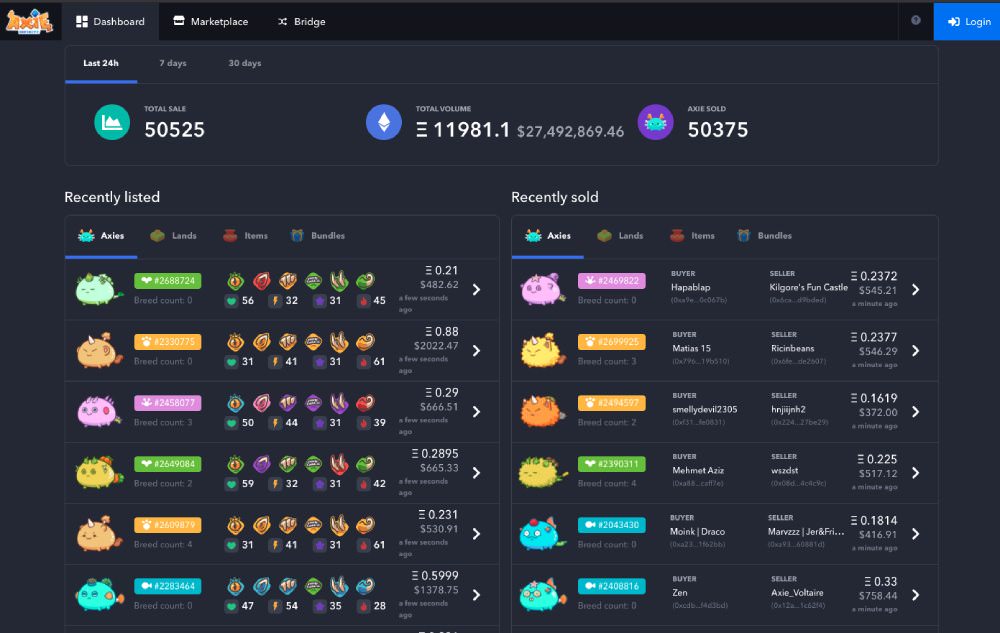Open sale arrow for Axie #2390311
This screenshot has height=633, width=1000.
tap(916, 473)
